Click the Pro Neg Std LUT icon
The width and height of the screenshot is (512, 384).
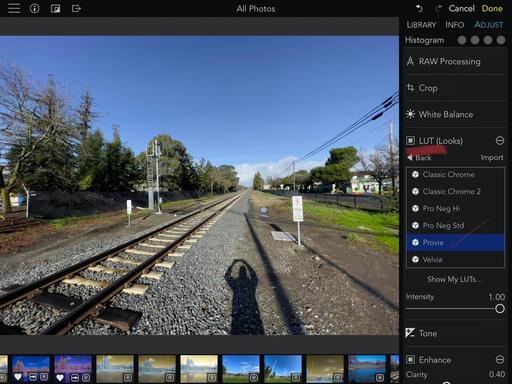pyautogui.click(x=415, y=225)
